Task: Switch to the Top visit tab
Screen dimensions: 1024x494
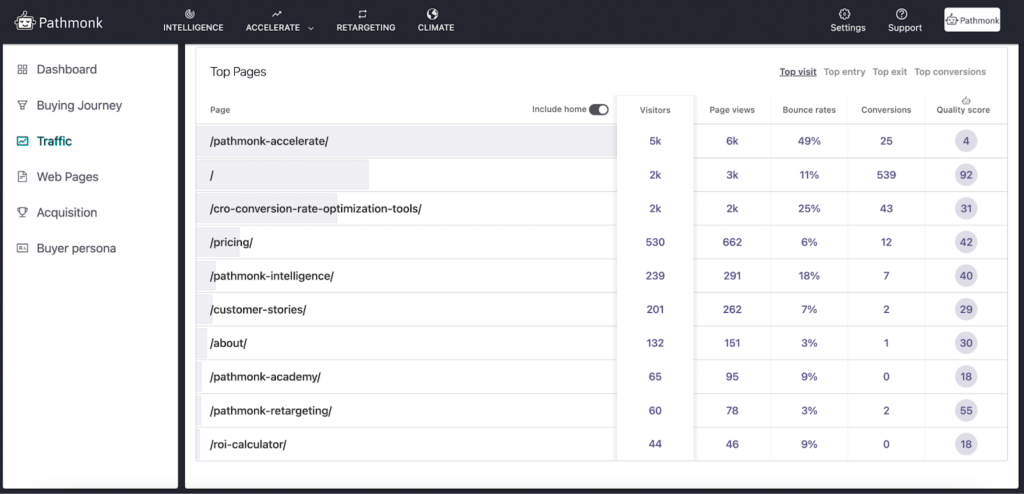Action: click(x=798, y=72)
